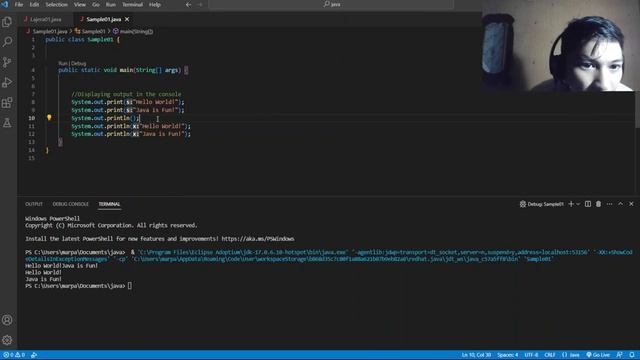Click the webcam video overlay
This screenshot has width=640, height=360.
point(561,46)
